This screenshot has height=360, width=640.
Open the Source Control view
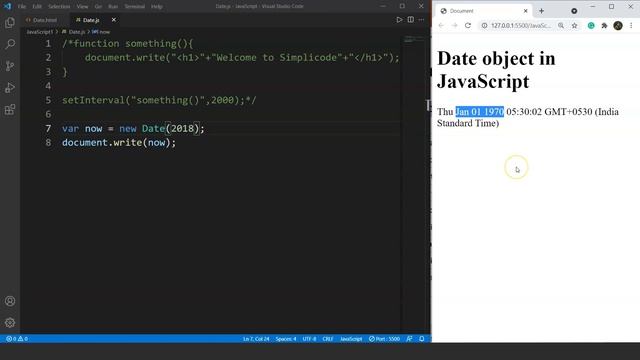coord(10,66)
